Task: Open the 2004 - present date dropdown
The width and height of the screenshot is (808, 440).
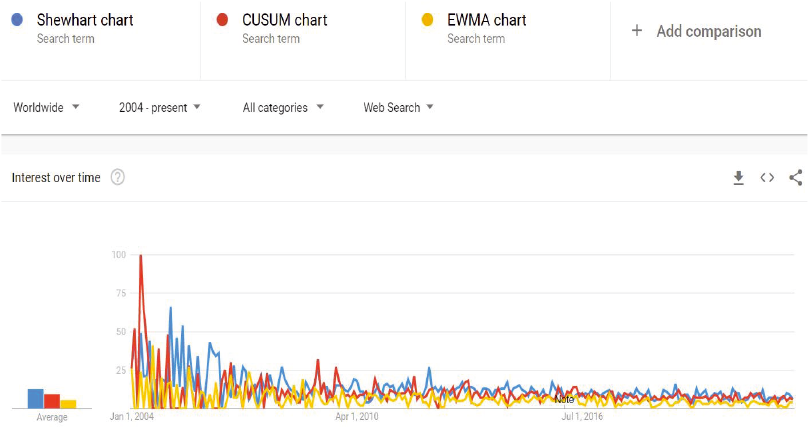Action: point(159,107)
